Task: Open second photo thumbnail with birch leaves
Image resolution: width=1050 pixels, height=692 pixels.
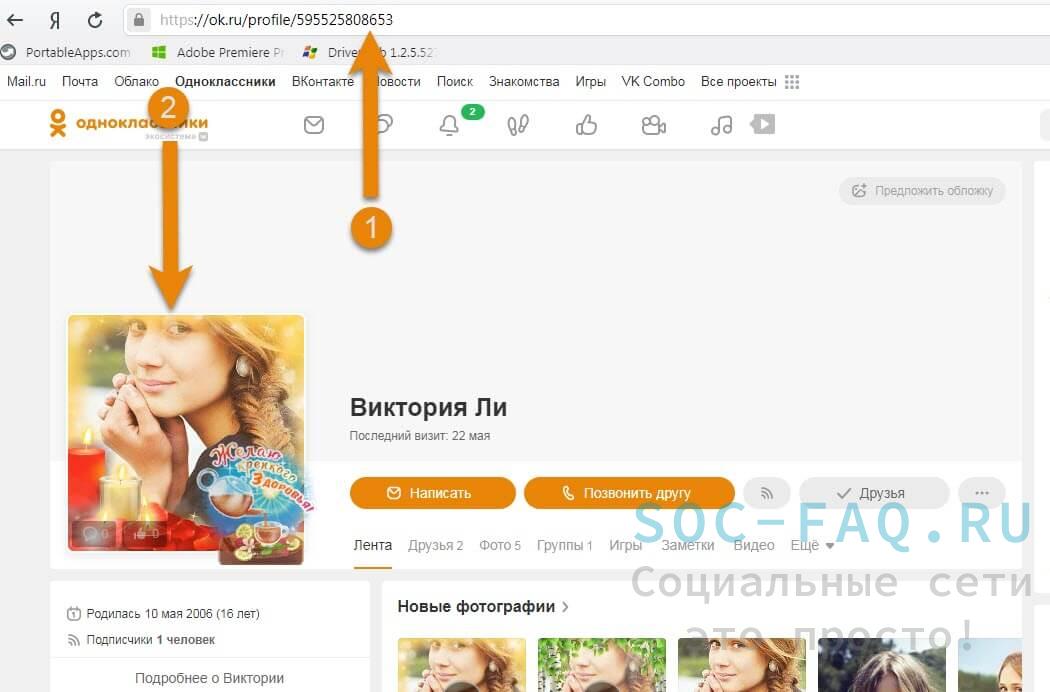Action: coord(602,665)
